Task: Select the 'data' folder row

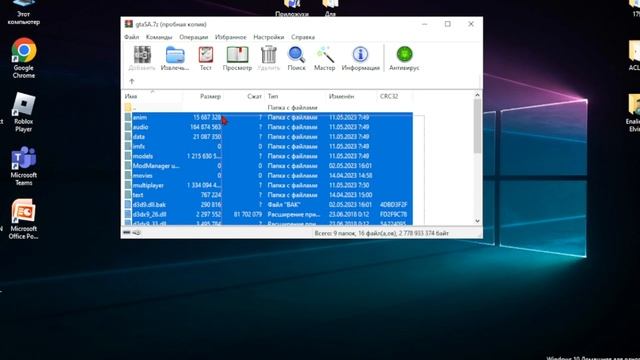Action: (x=268, y=137)
